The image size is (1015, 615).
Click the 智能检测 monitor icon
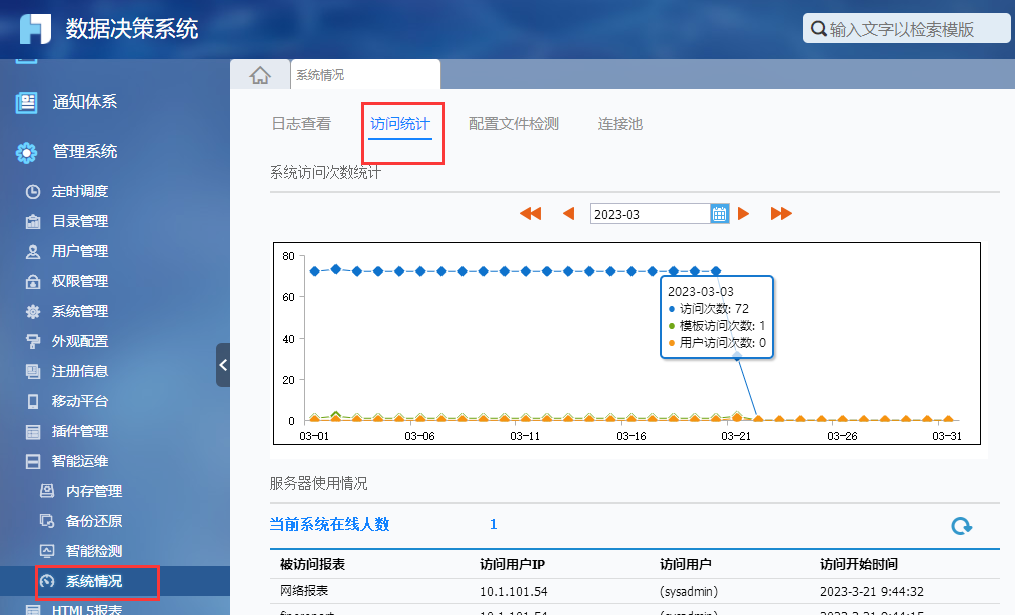pos(47,551)
